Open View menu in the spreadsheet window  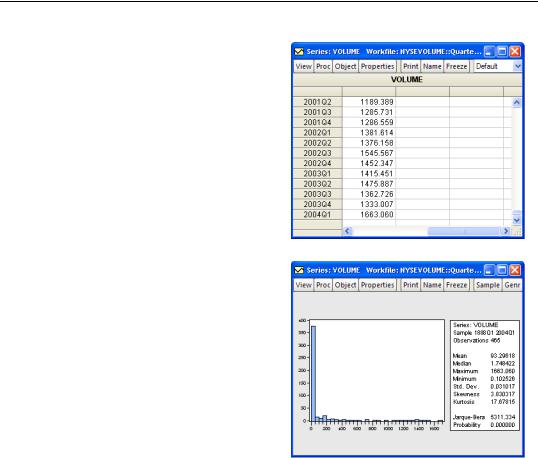[x=304, y=66]
